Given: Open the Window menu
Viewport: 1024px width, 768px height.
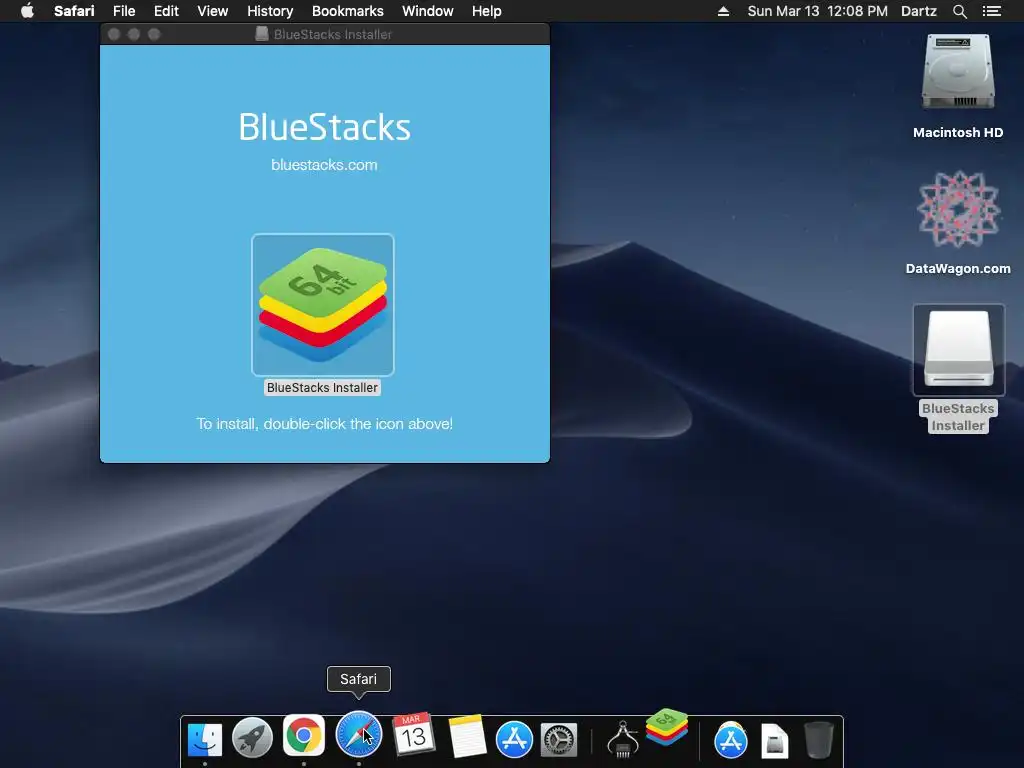Looking at the screenshot, I should tap(428, 11).
